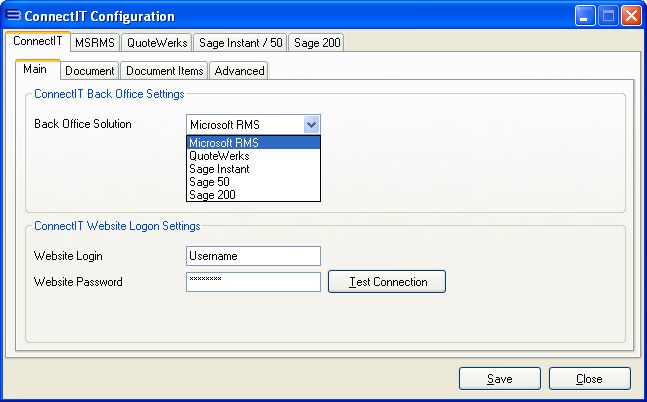Click the ConnectIT app icon in title bar
647x402 pixels.
pos(13,15)
